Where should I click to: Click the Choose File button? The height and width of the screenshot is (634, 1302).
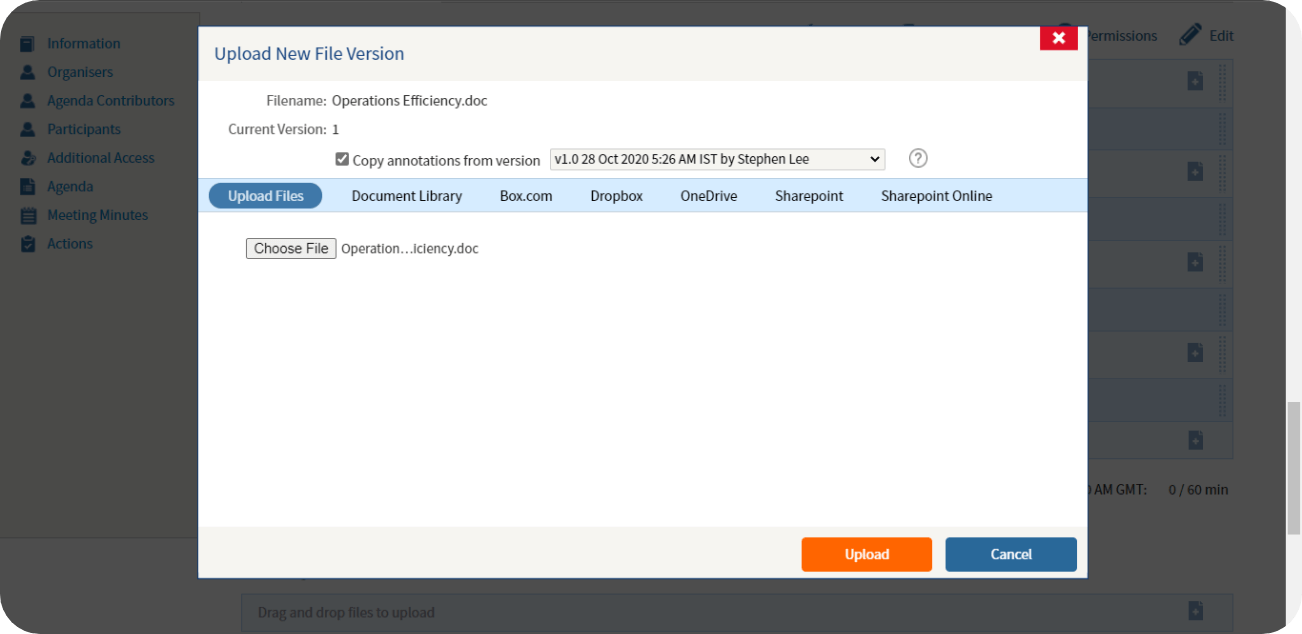tap(291, 249)
